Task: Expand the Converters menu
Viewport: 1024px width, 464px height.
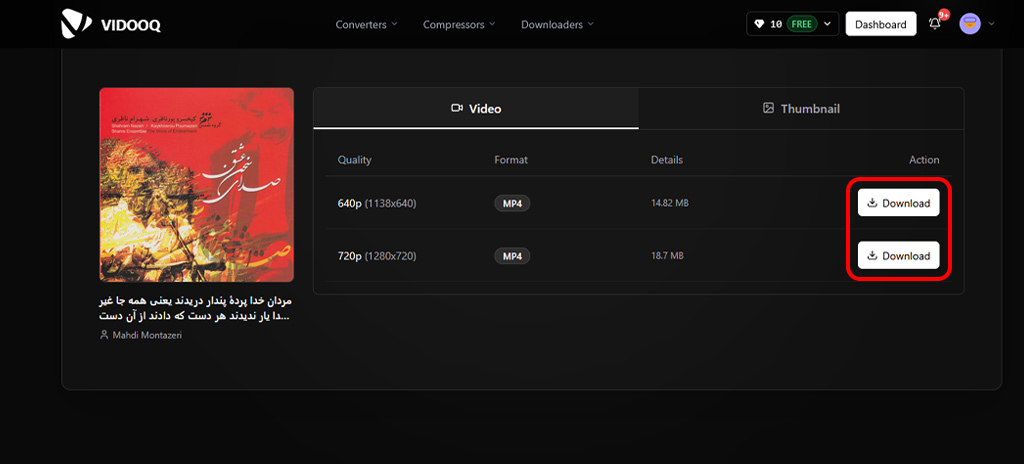Action: (366, 24)
